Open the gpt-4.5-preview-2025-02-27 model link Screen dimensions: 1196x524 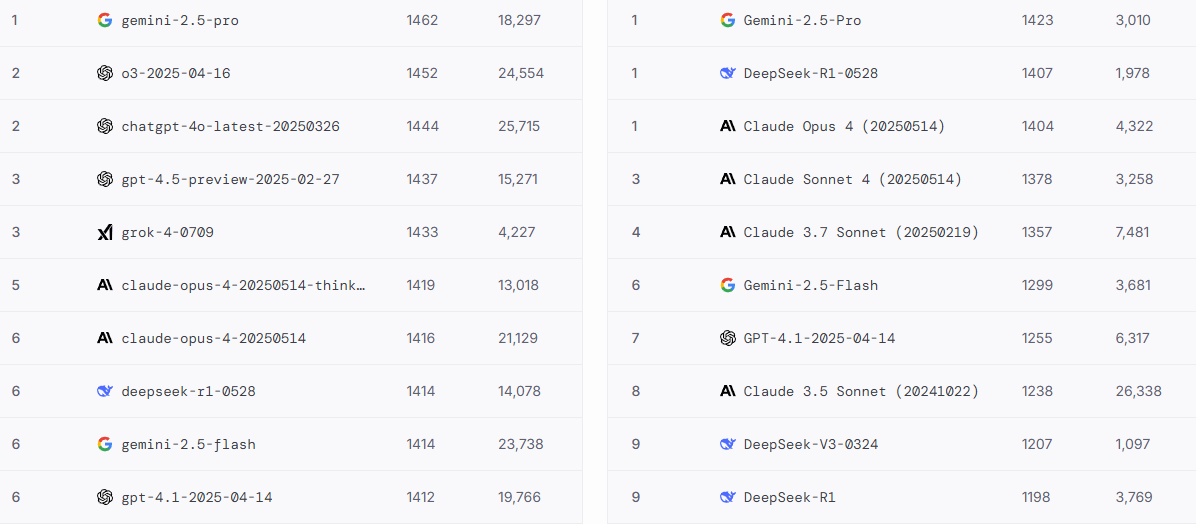230,179
